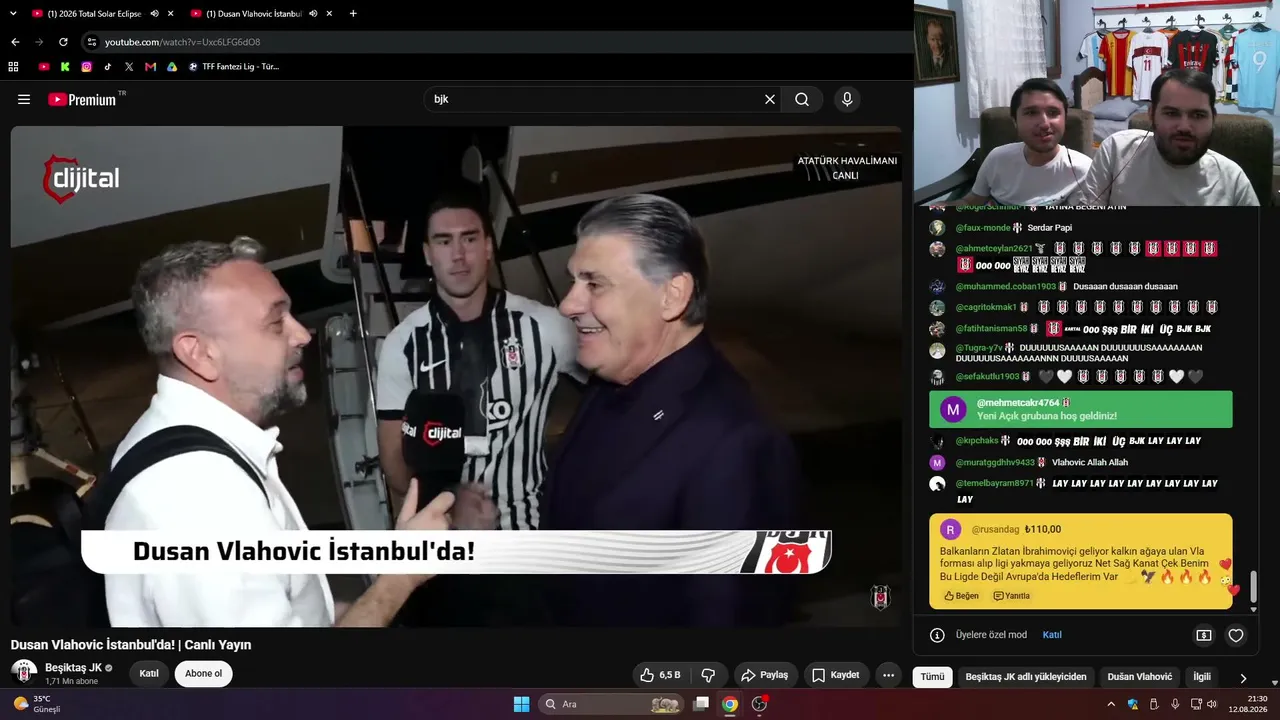Screen dimensions: 1280x720
Task: Go back with the browser back arrow
Action: click(x=15, y=42)
